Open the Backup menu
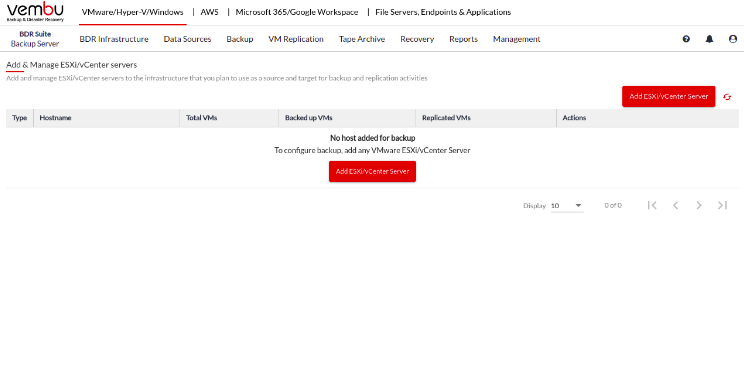The height and width of the screenshot is (389, 744). coord(240,39)
